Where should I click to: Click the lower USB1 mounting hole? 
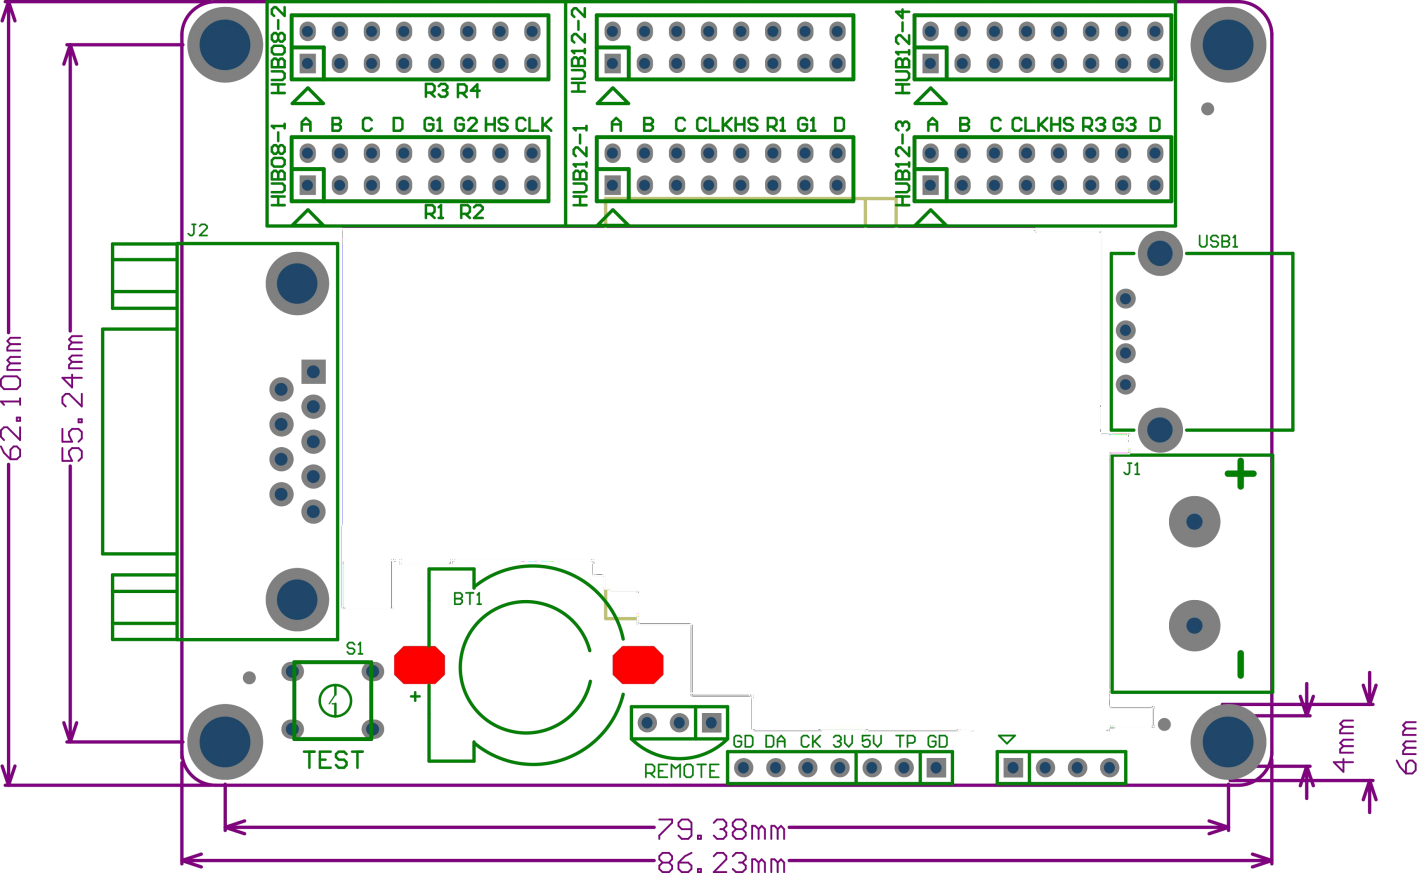point(1160,430)
